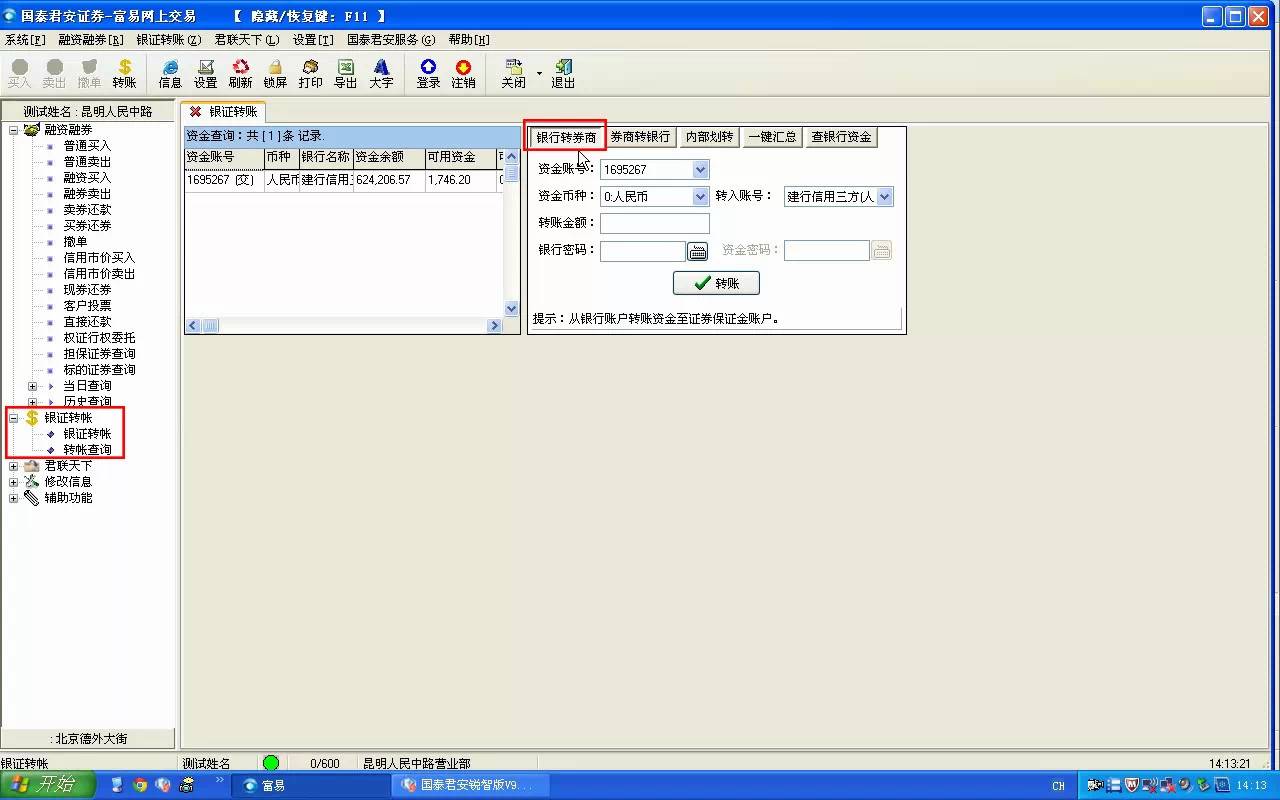Open the 君联天下 menu in menu bar

(x=247, y=40)
